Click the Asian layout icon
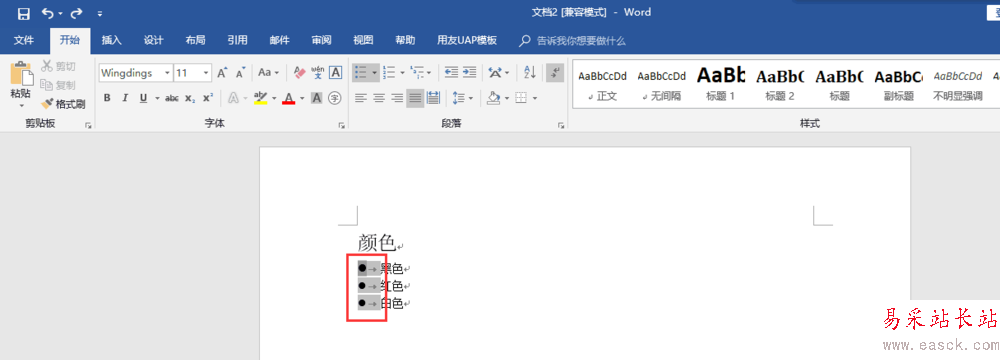The image size is (1000, 360). [496, 73]
